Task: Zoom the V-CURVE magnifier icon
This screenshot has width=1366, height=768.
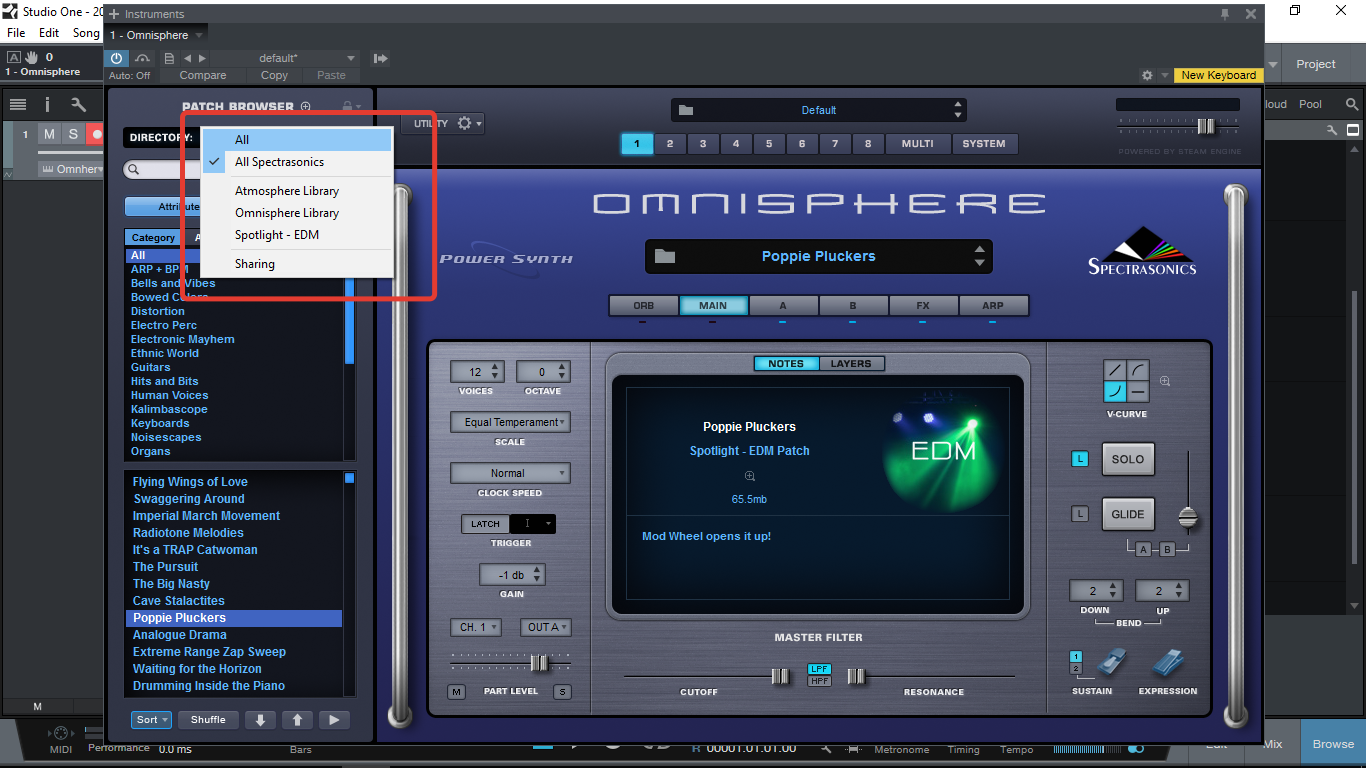Action: point(1165,381)
